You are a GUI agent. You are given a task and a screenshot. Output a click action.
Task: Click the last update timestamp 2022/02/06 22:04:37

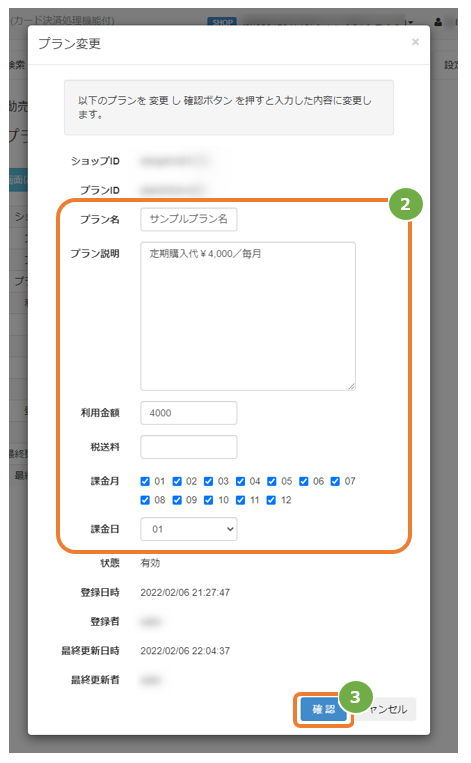[185, 651]
